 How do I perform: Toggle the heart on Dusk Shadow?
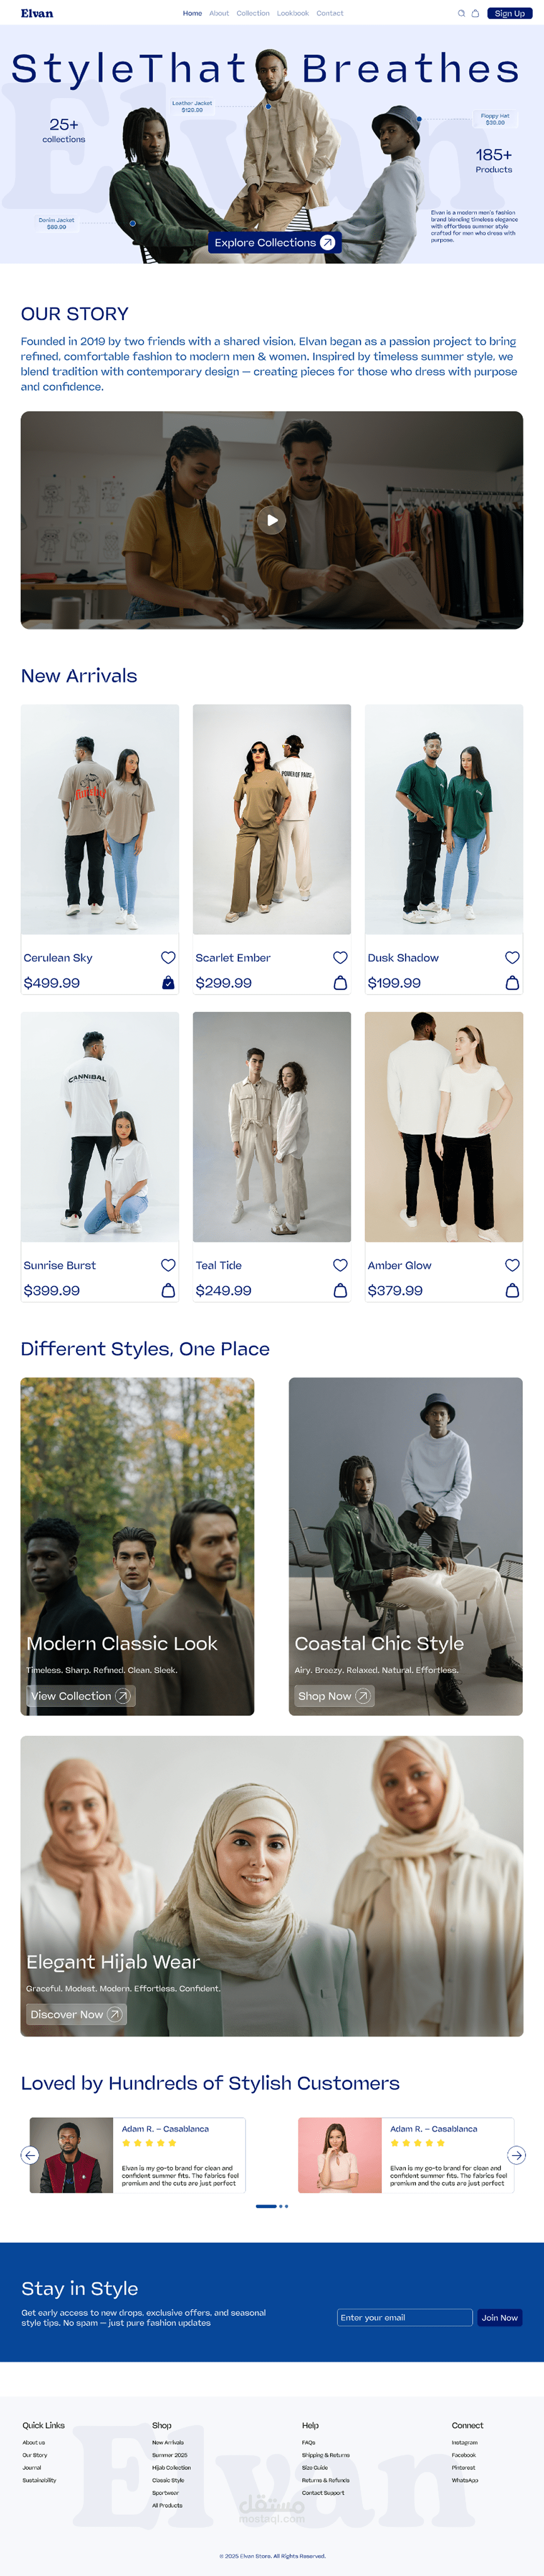pos(512,957)
